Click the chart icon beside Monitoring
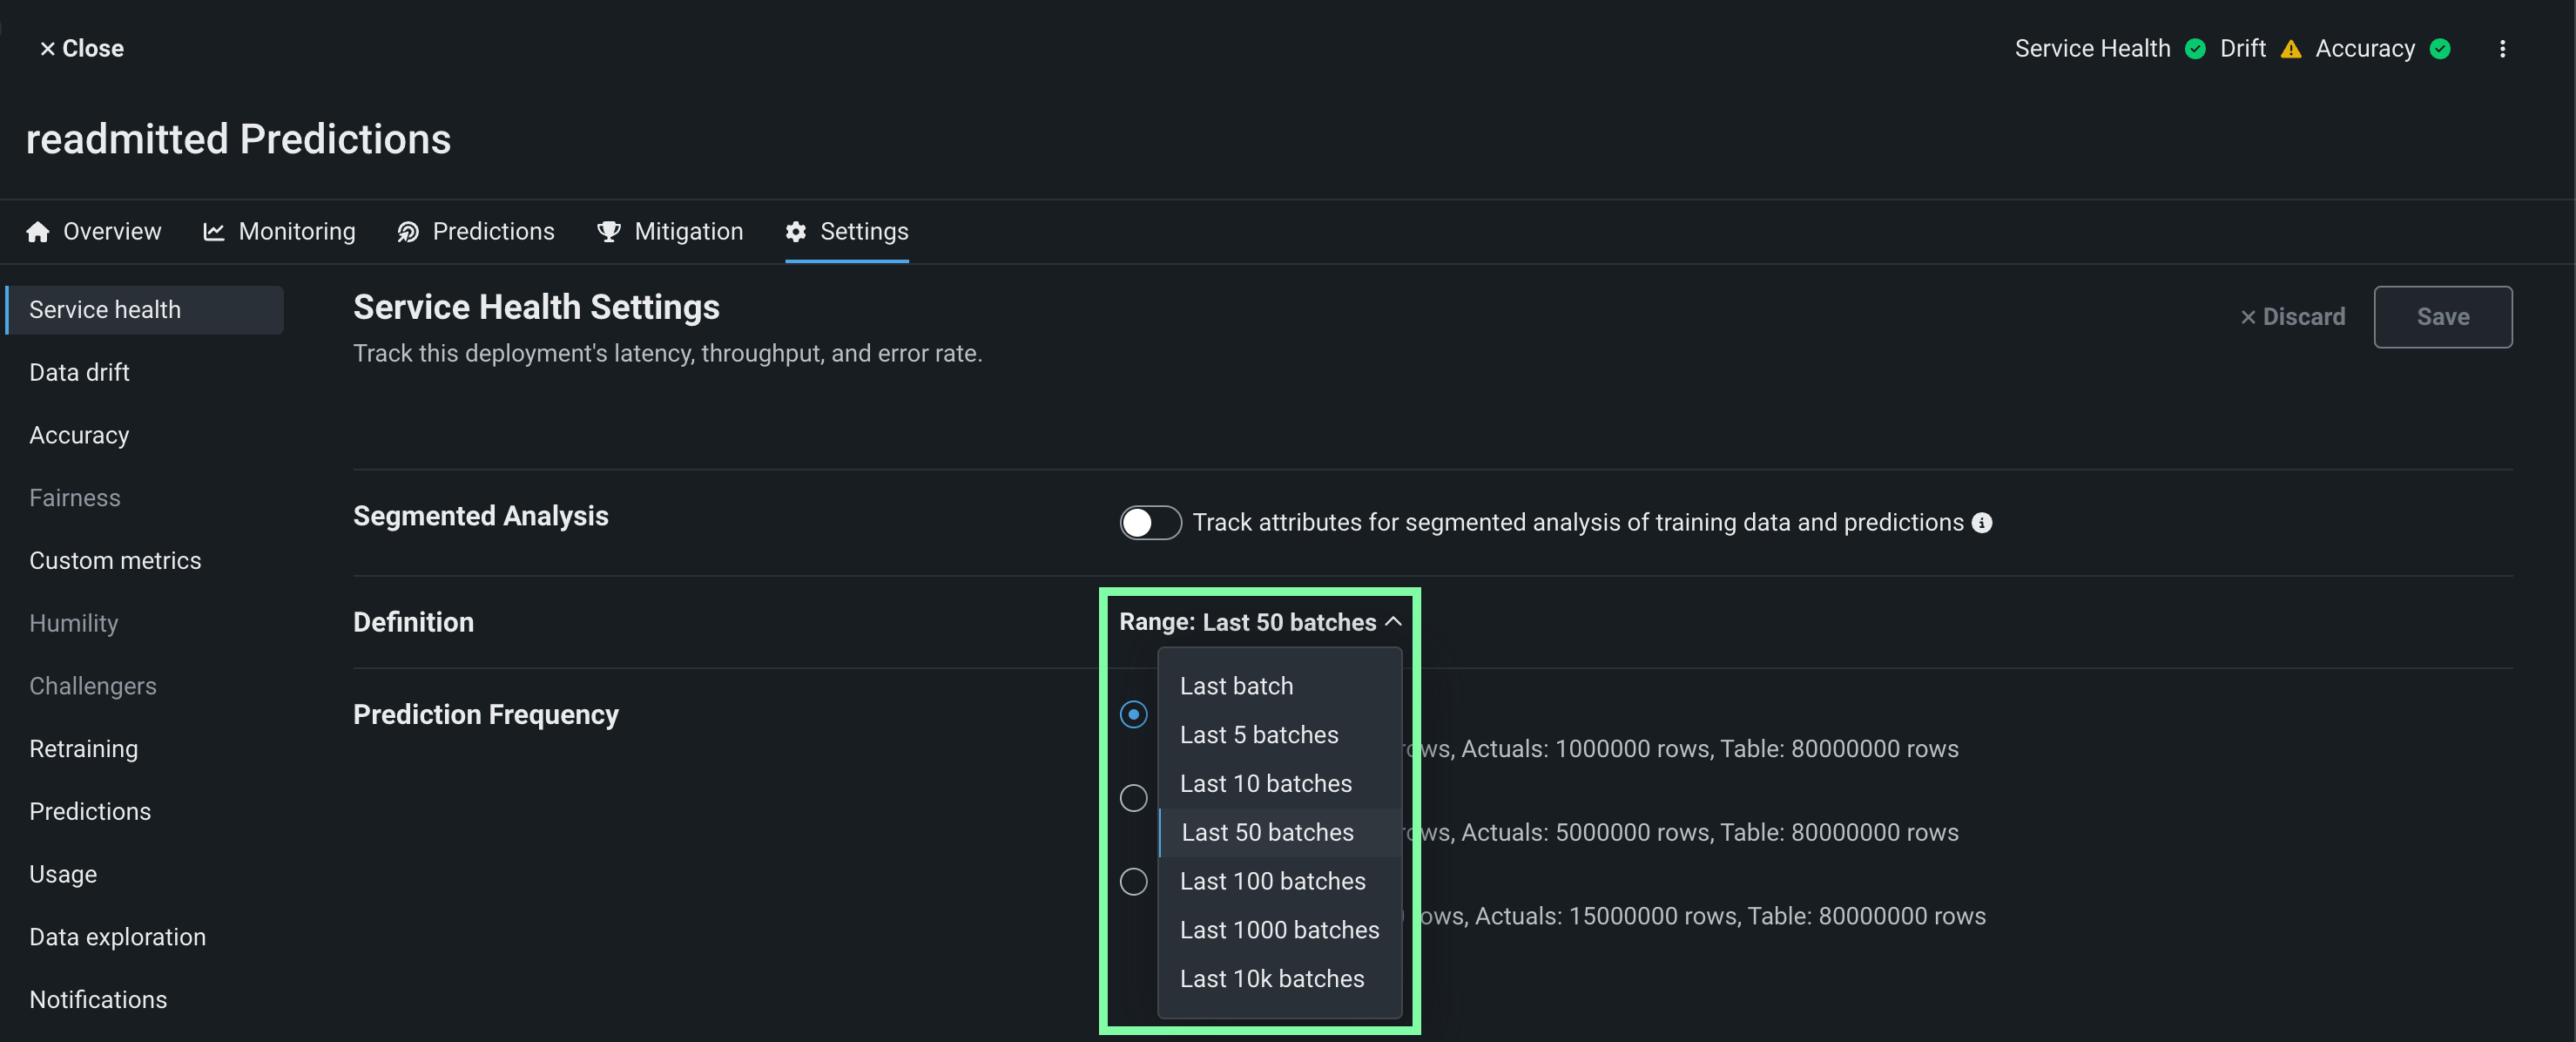Image resolution: width=2576 pixels, height=1042 pixels. (x=213, y=232)
